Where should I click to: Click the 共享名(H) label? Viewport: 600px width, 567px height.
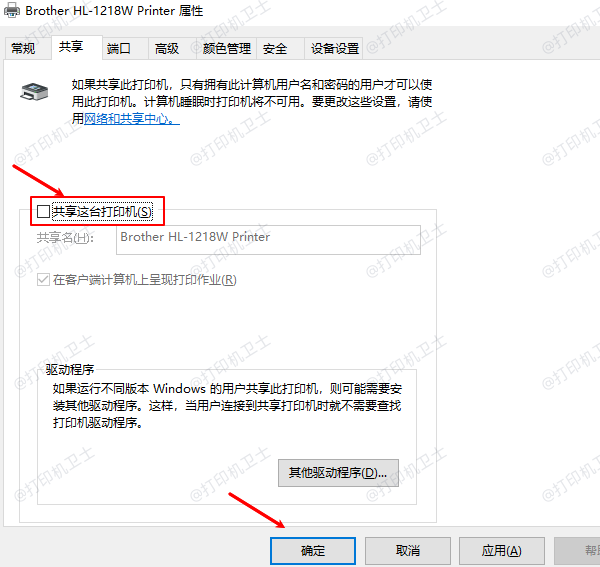(x=65, y=238)
